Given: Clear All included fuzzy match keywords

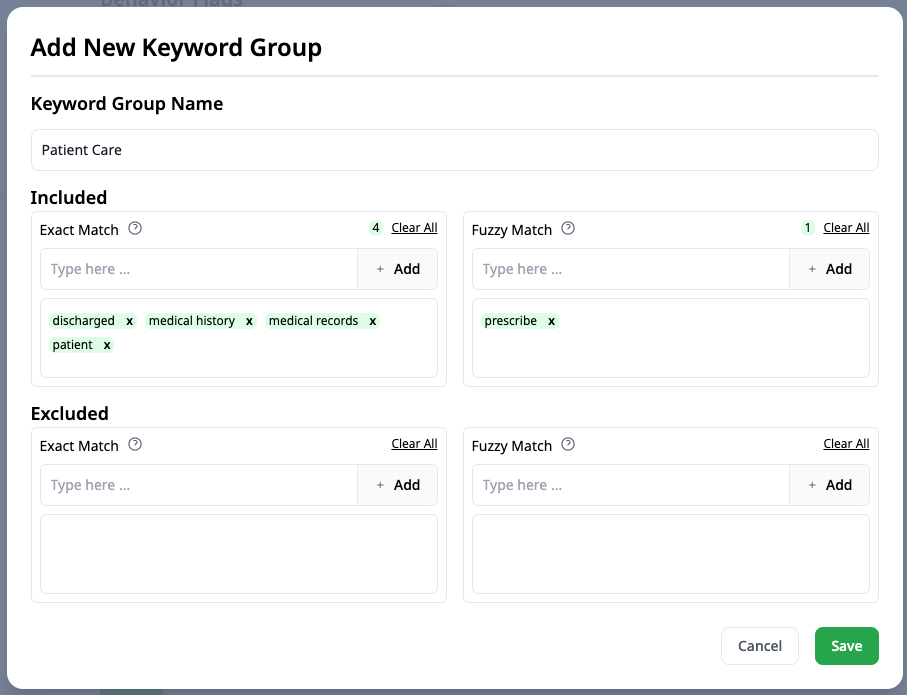Looking at the screenshot, I should pyautogui.click(x=846, y=227).
